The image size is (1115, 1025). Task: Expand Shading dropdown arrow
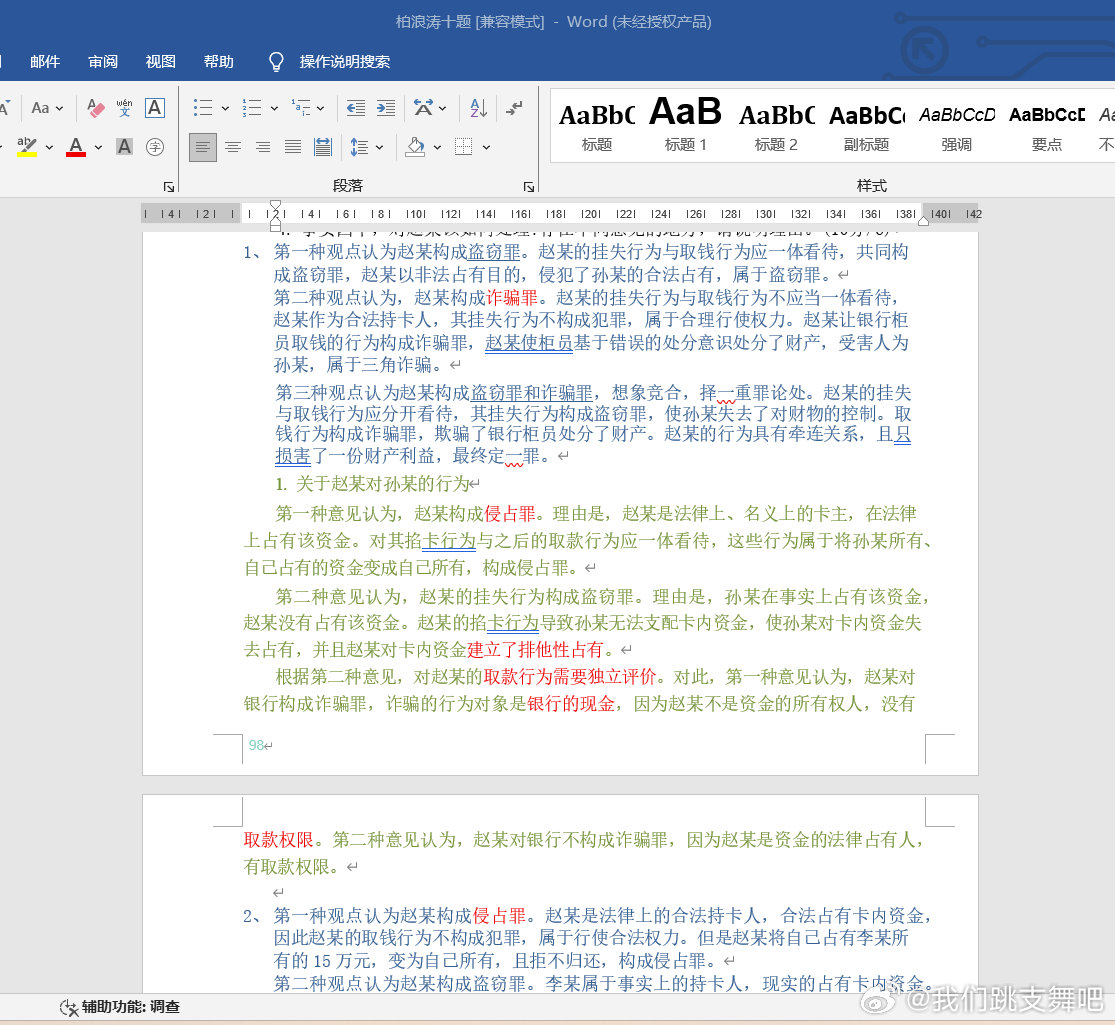click(437, 147)
